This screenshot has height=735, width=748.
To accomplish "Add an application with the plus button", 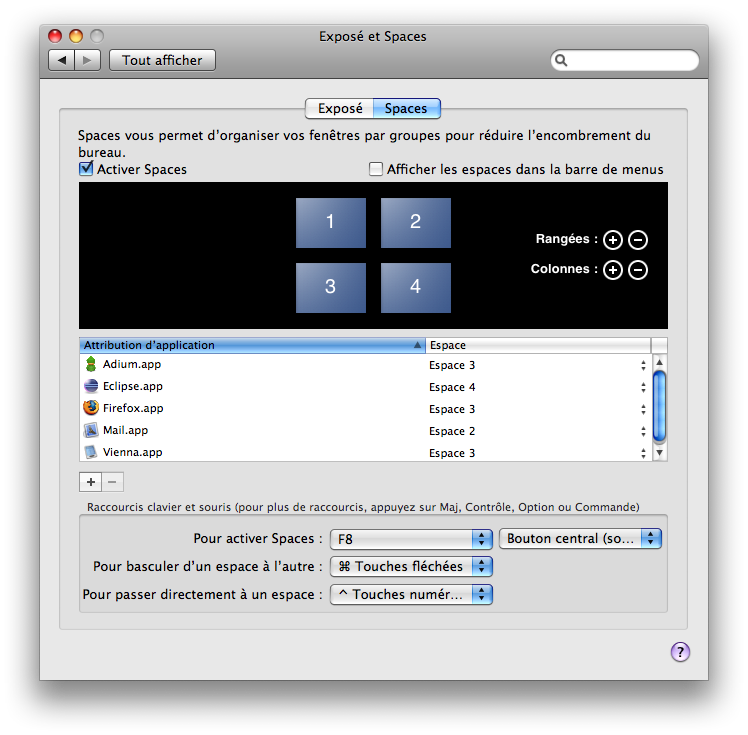I will point(91,482).
